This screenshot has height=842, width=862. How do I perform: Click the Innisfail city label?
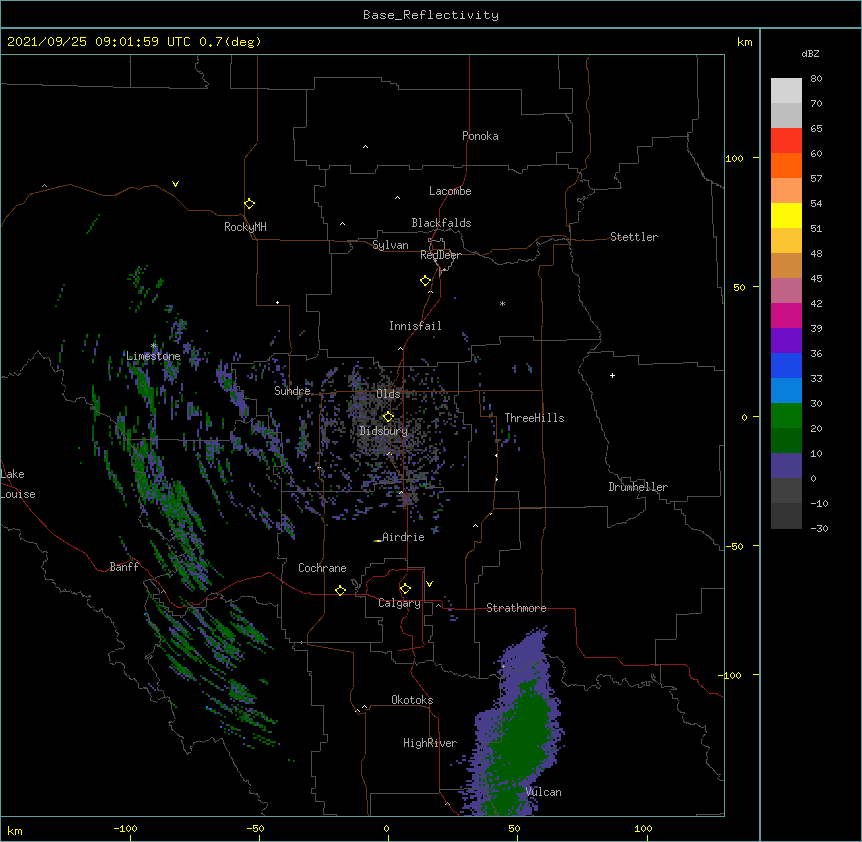415,326
